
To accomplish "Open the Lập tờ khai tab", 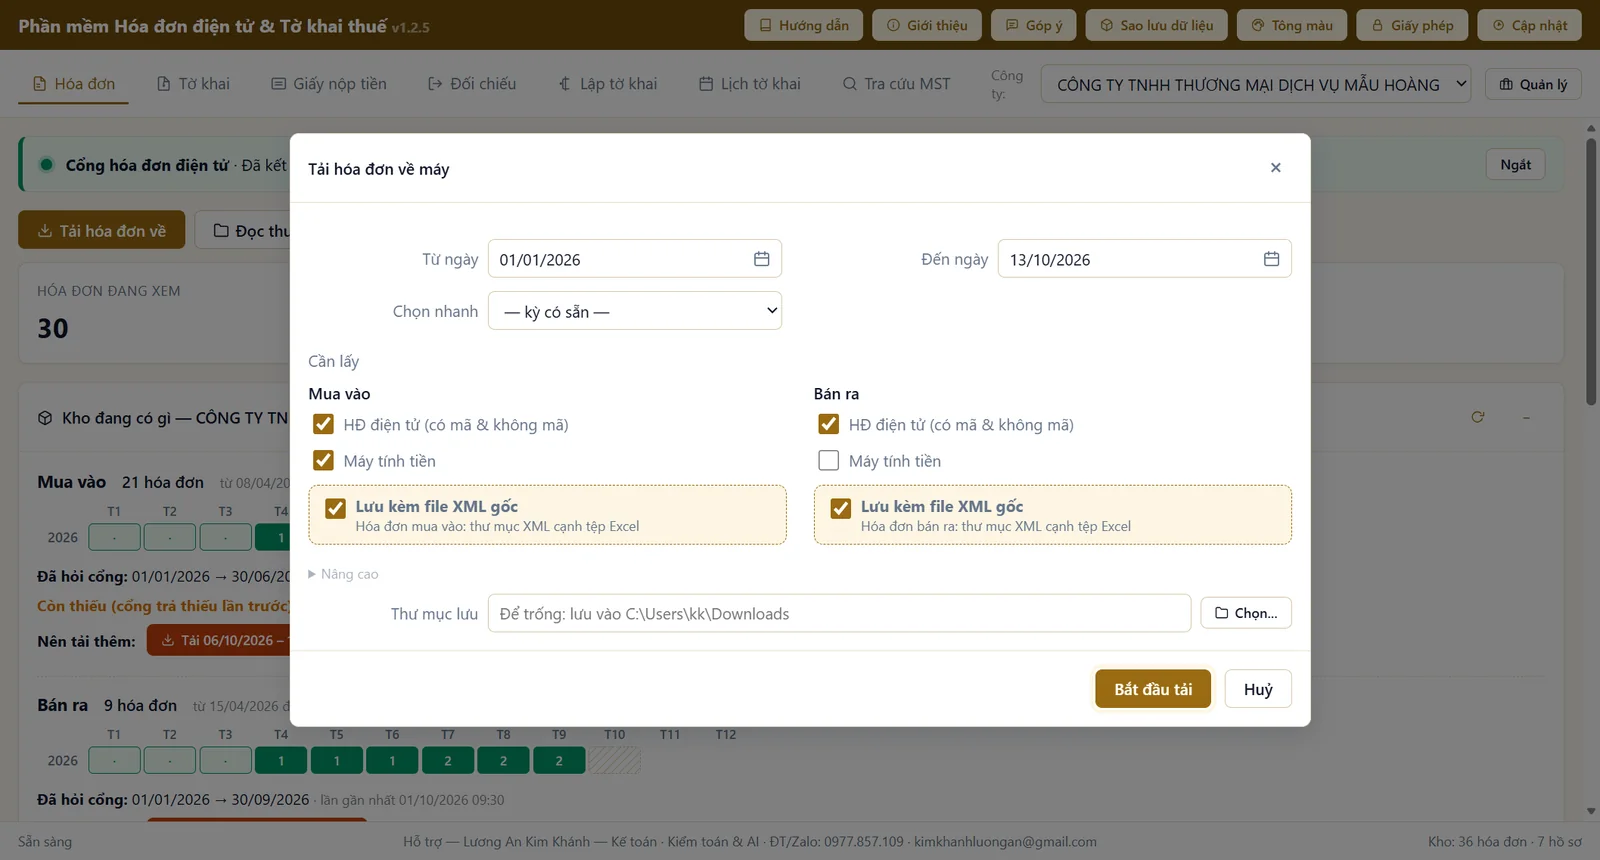I will (608, 84).
